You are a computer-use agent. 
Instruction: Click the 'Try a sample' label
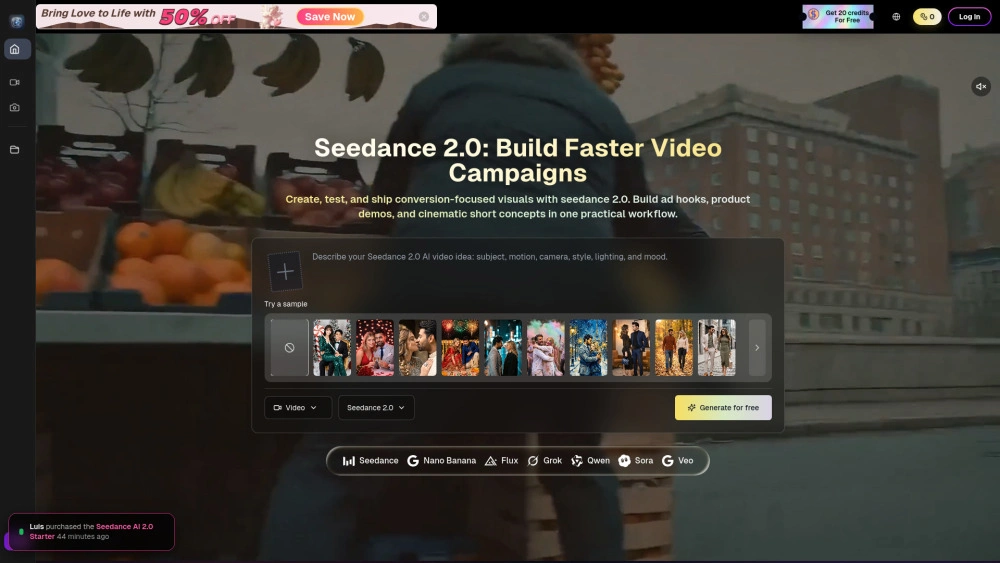pyautogui.click(x=286, y=304)
